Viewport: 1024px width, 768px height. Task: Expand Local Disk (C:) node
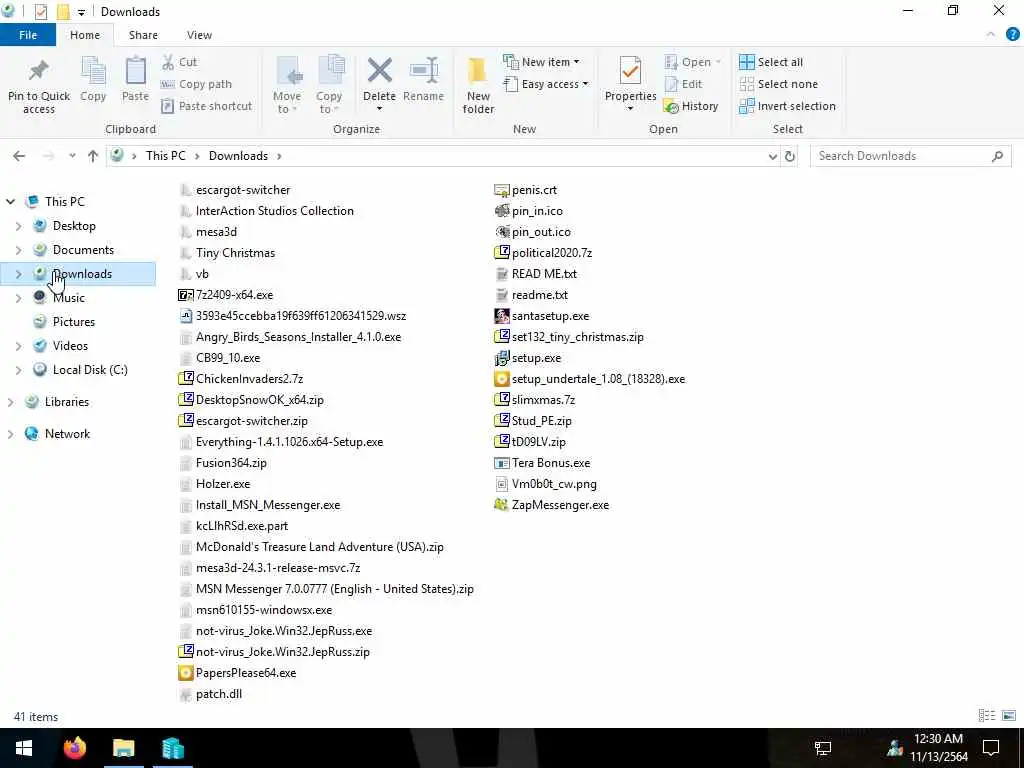18,370
